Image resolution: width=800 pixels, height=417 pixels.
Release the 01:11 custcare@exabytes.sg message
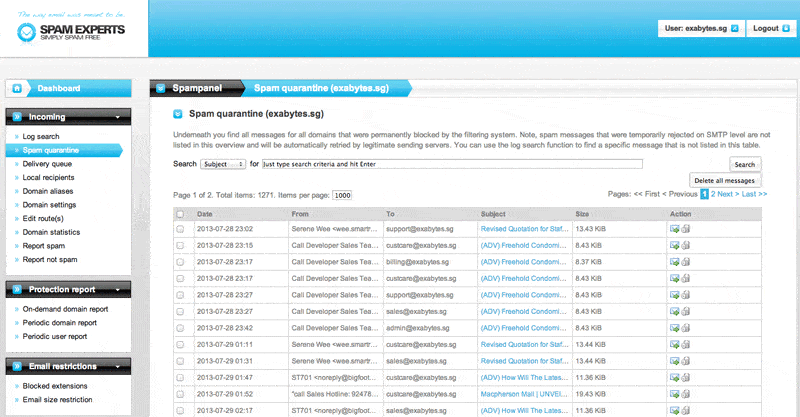[x=674, y=345]
